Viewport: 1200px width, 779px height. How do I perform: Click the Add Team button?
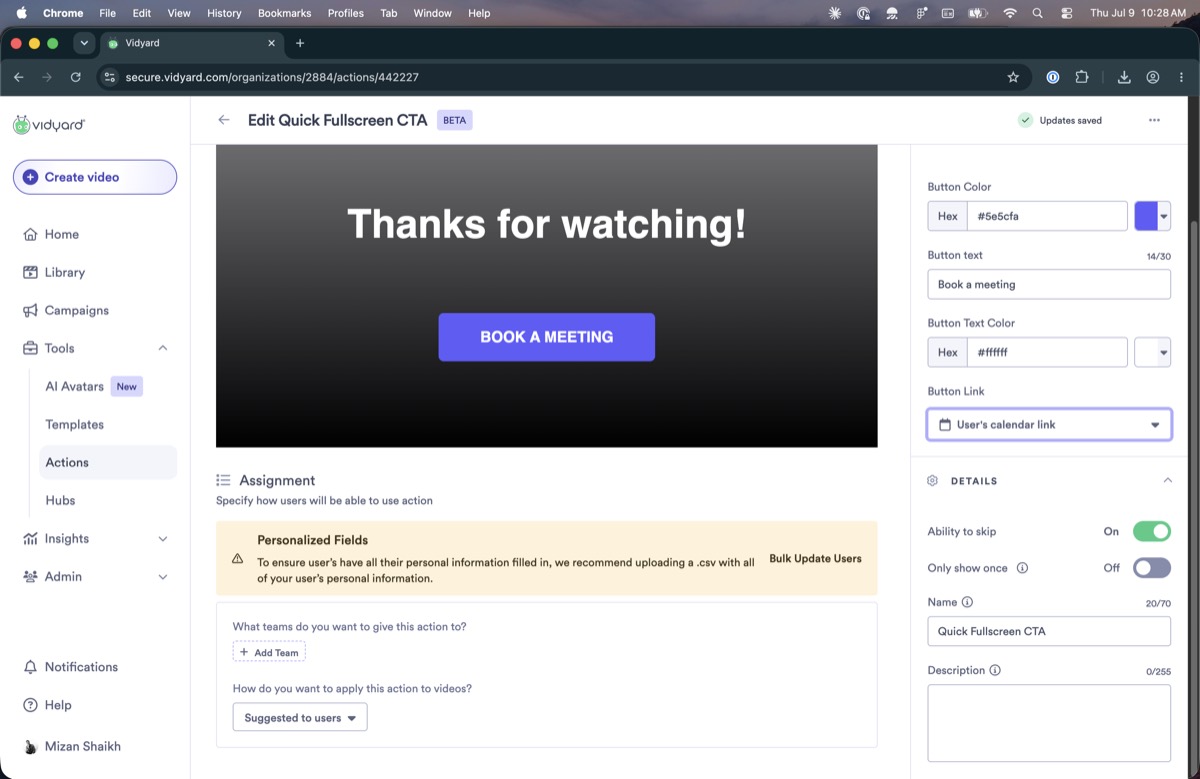[x=269, y=652]
